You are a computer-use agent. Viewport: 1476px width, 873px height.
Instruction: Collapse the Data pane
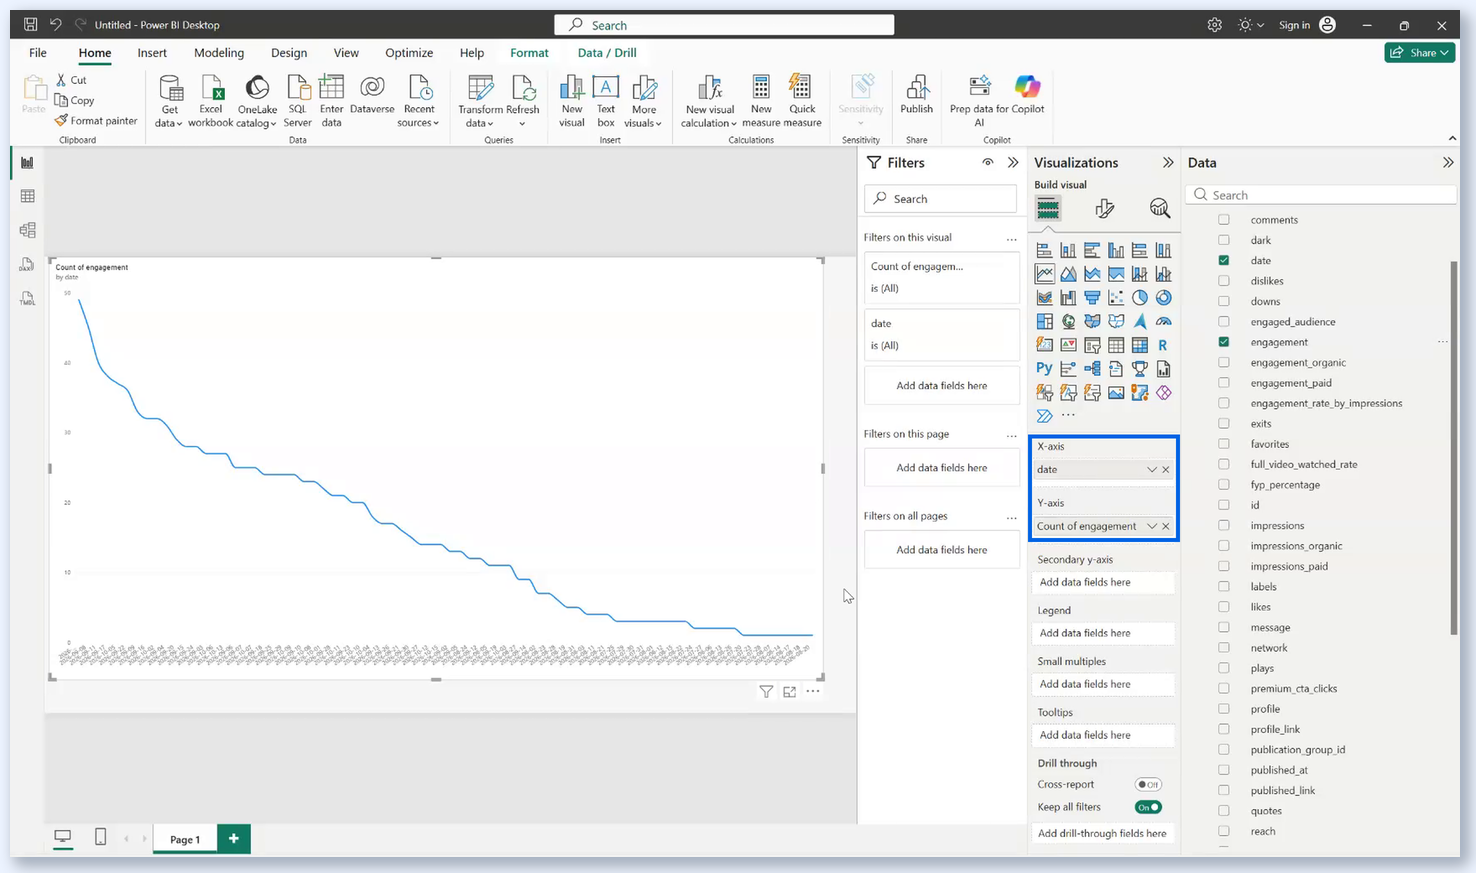click(1447, 162)
